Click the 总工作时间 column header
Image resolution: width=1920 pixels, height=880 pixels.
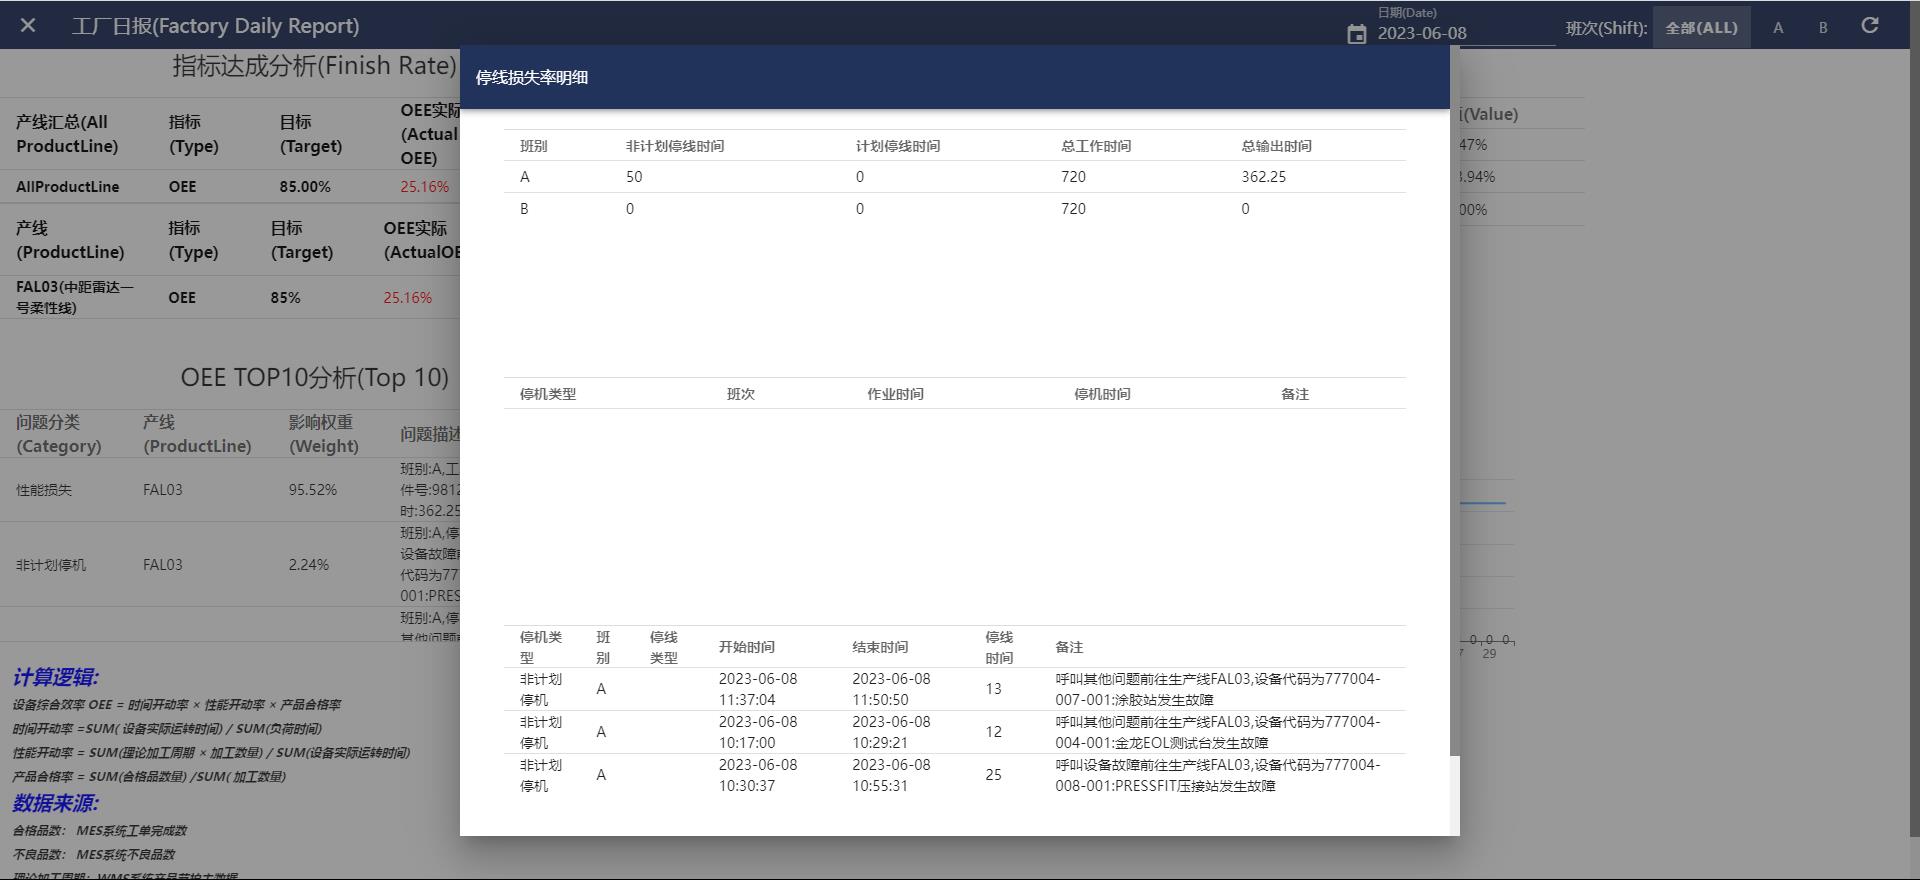pyautogui.click(x=1096, y=146)
